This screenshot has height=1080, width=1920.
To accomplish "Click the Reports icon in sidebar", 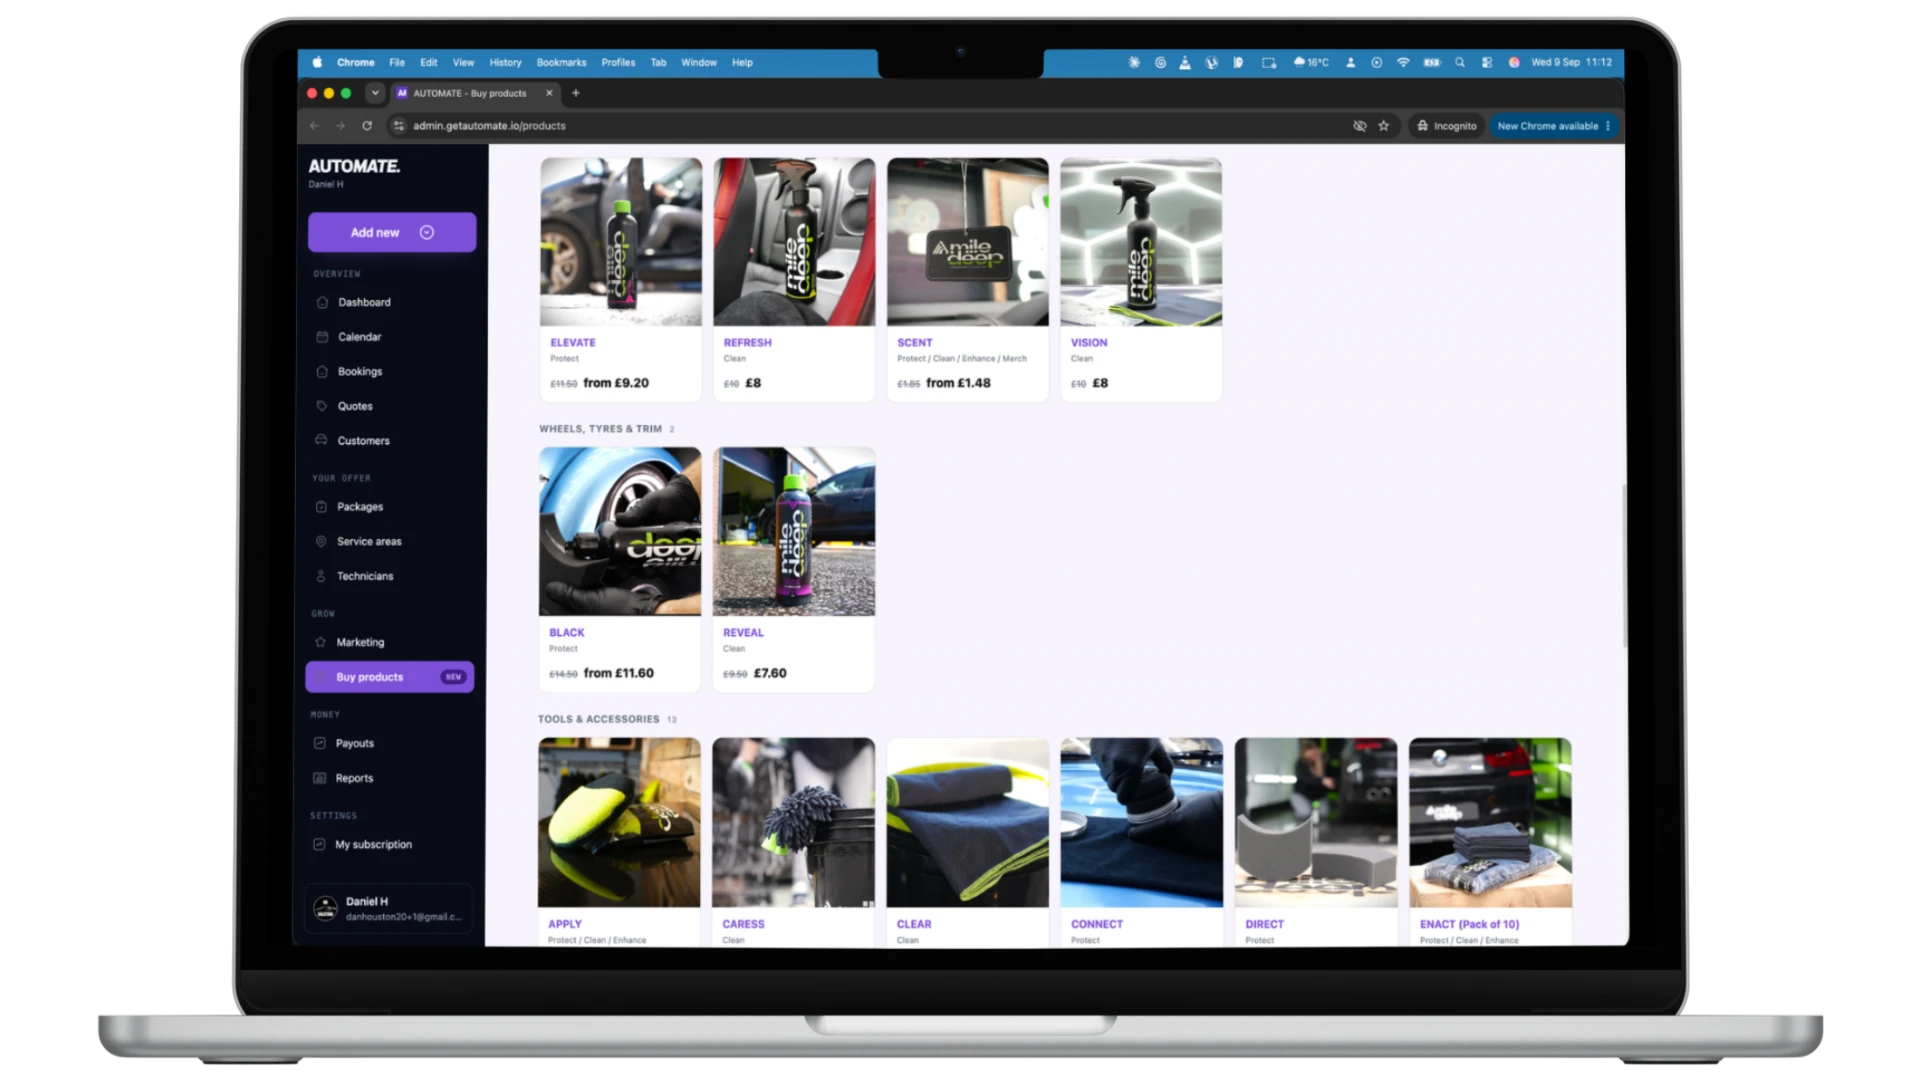I will pyautogui.click(x=320, y=778).
